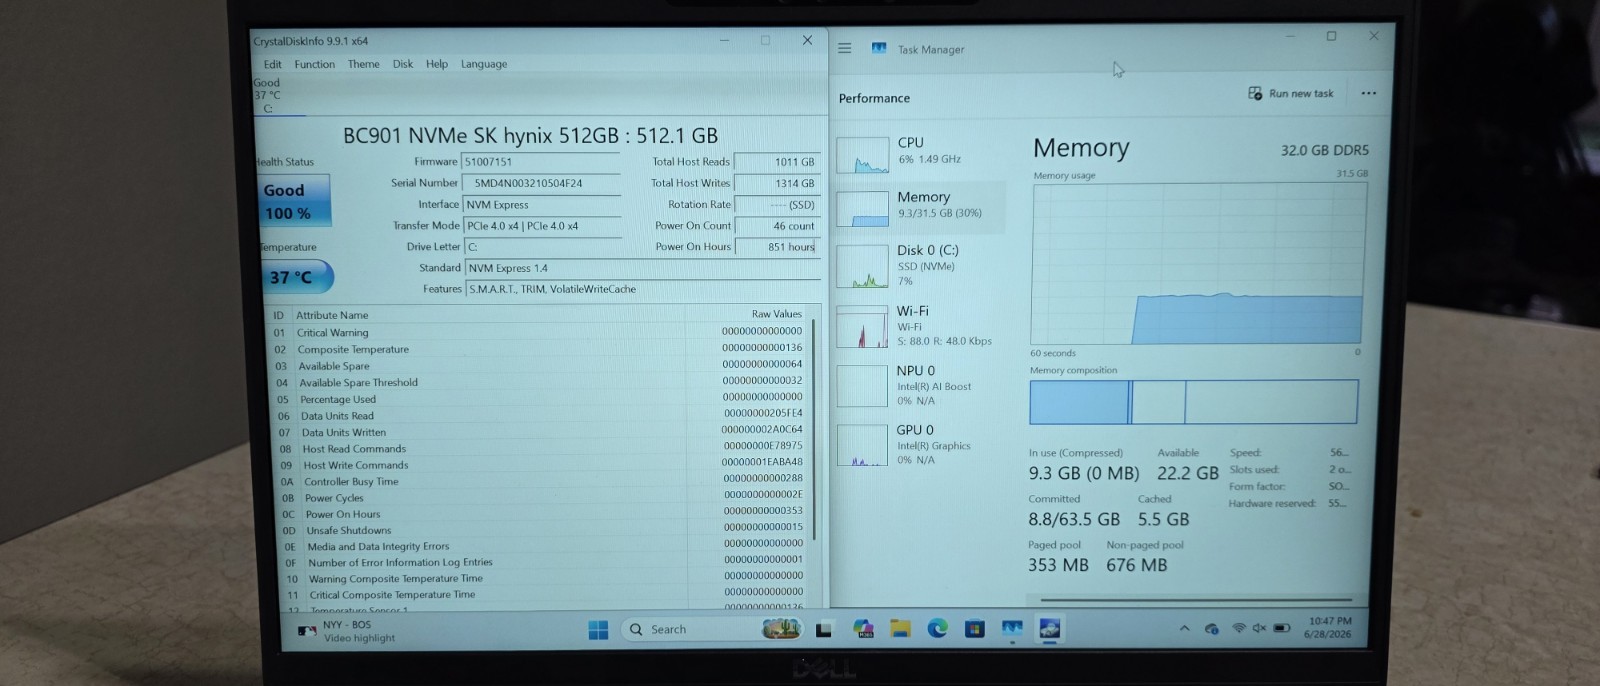Open the Windows Start button
The image size is (1600, 686).
click(x=598, y=629)
